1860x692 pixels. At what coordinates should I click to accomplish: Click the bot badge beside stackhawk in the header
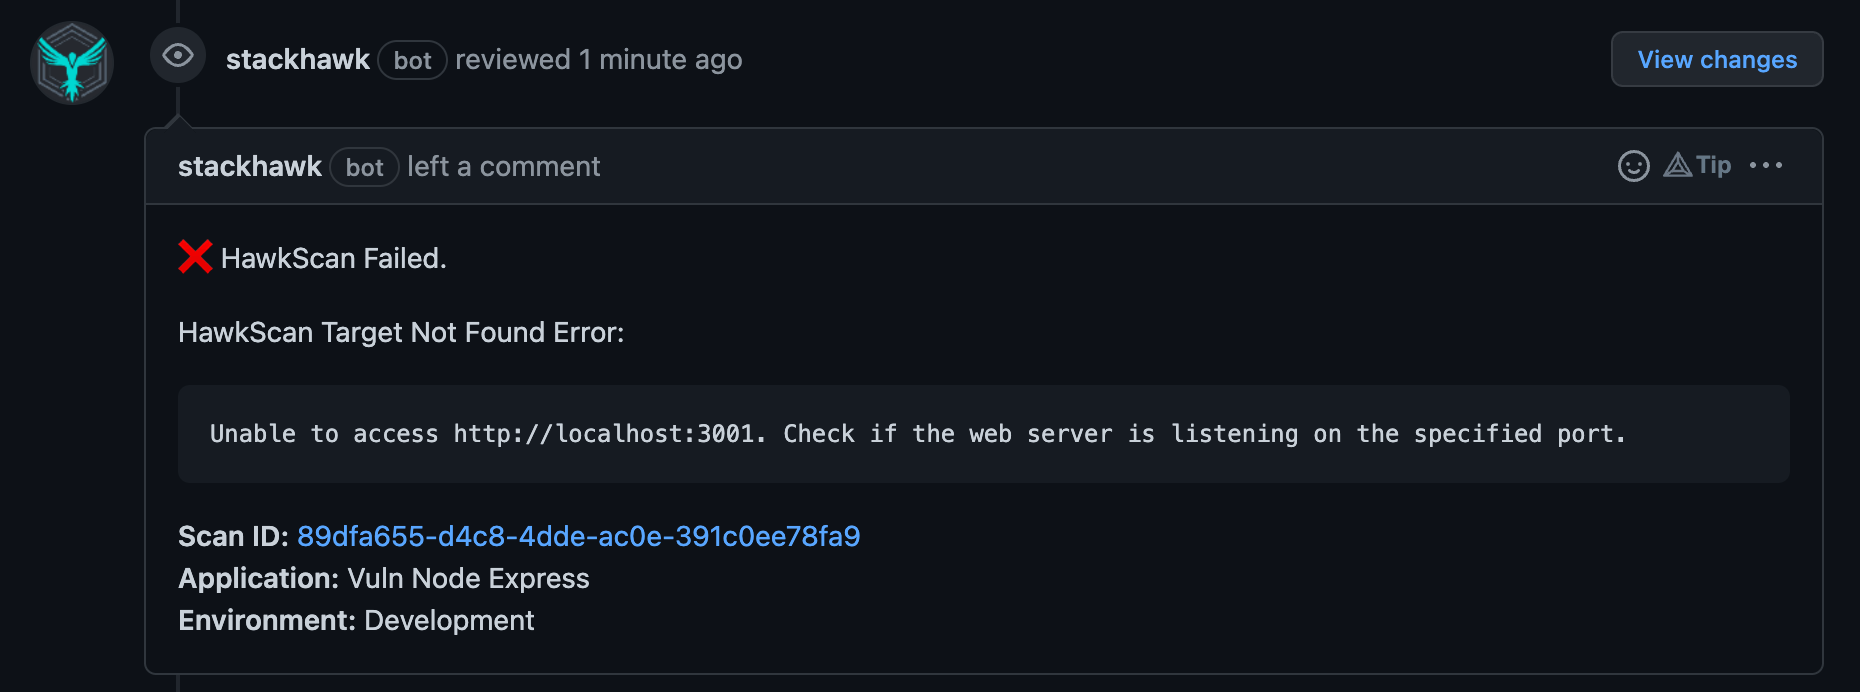412,60
